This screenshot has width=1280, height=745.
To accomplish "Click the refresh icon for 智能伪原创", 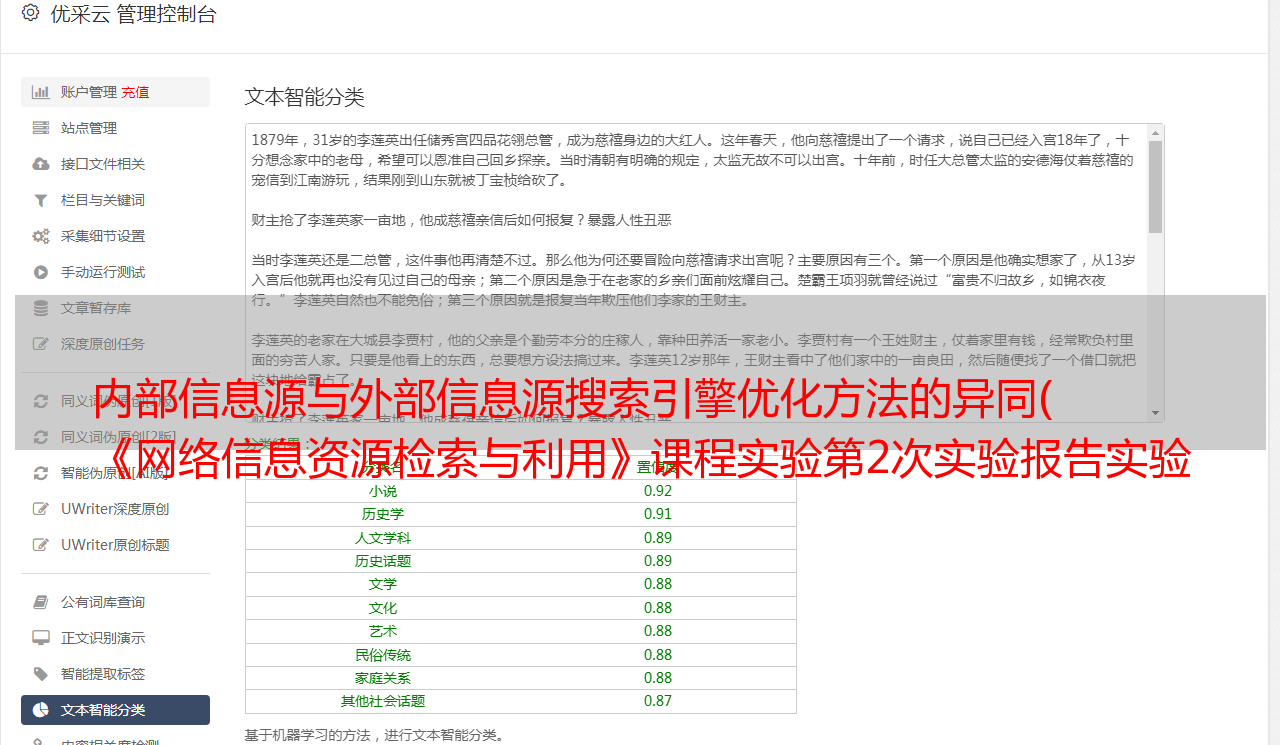I will 40,473.
